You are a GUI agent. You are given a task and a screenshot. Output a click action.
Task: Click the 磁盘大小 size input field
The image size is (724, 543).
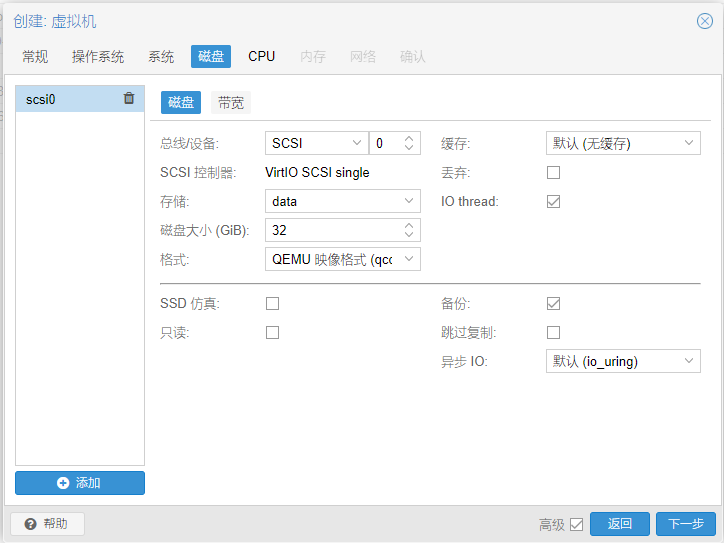(x=333, y=230)
